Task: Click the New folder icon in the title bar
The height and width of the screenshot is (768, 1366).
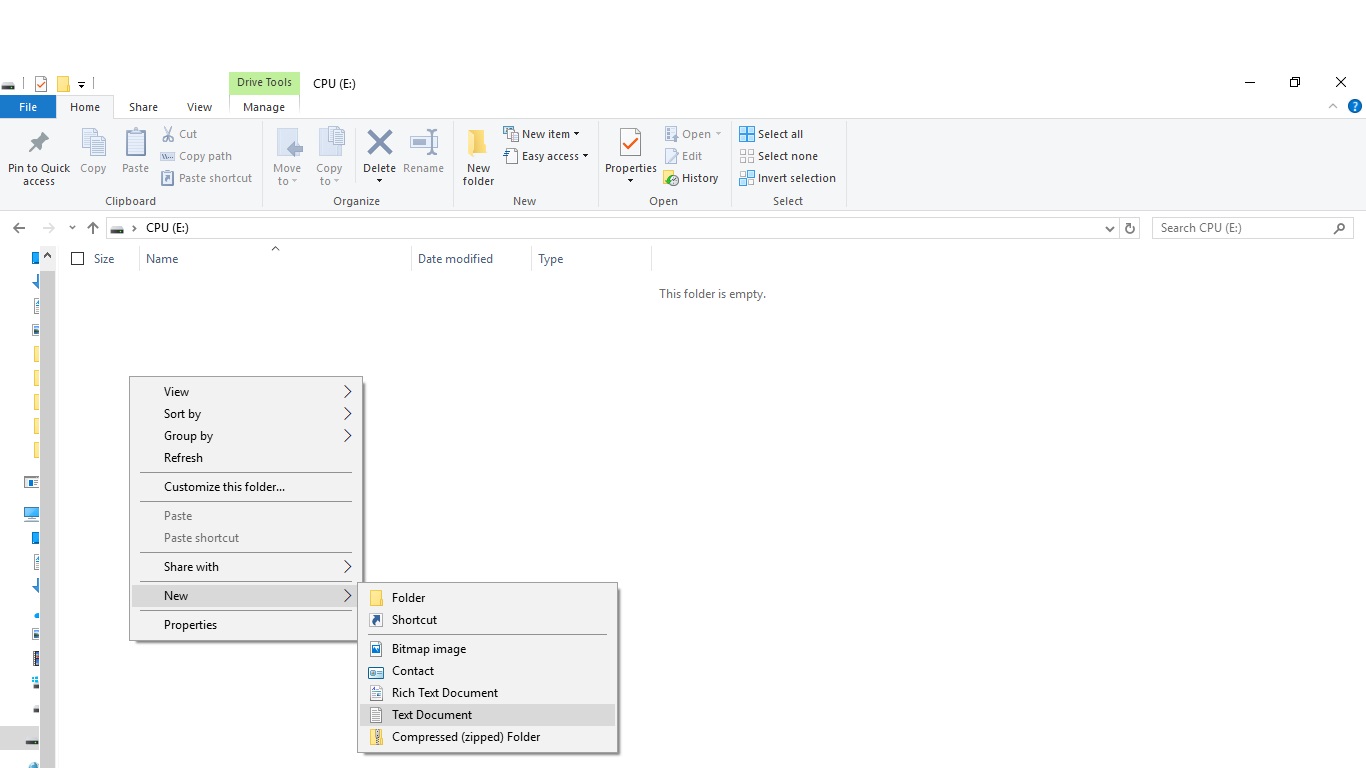Action: pyautogui.click(x=63, y=84)
